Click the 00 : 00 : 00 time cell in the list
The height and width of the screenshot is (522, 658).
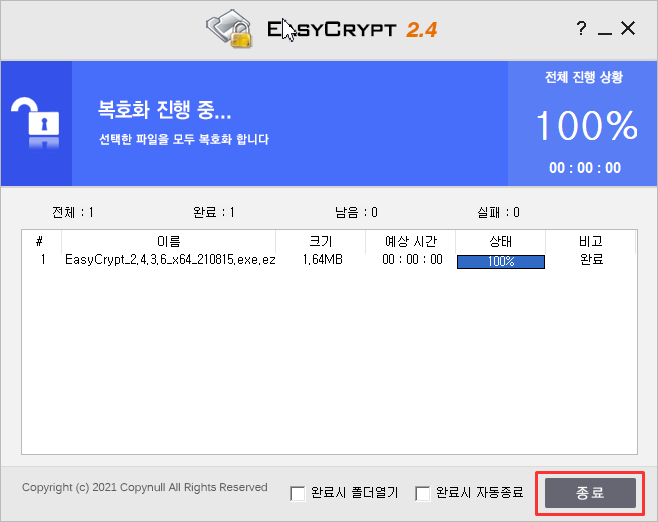(x=412, y=260)
